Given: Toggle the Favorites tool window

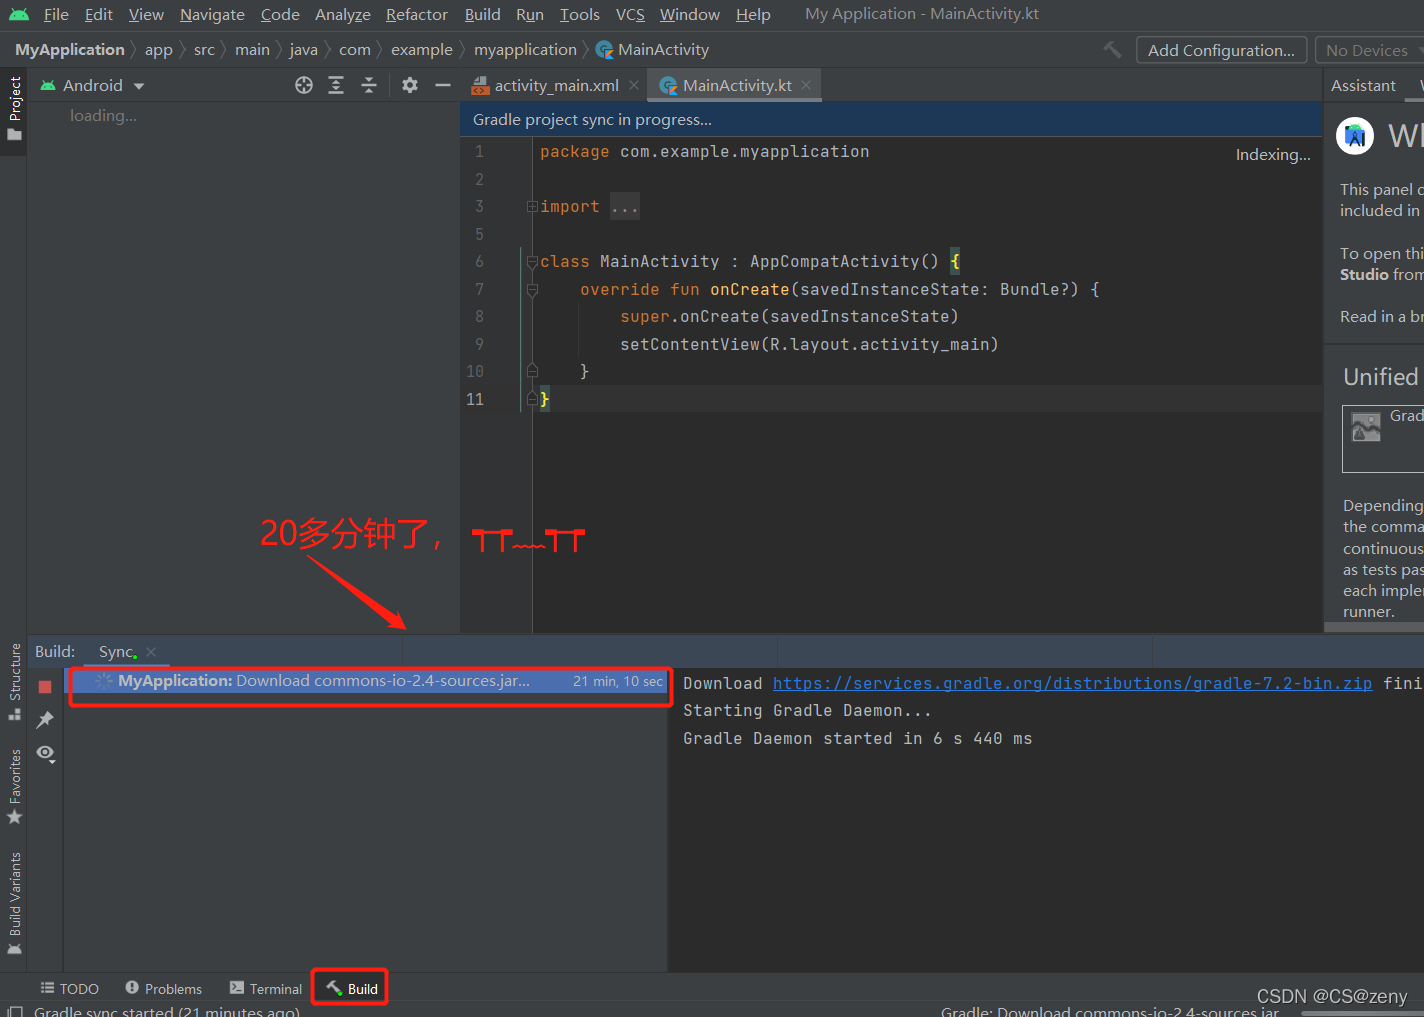Looking at the screenshot, I should (x=14, y=786).
